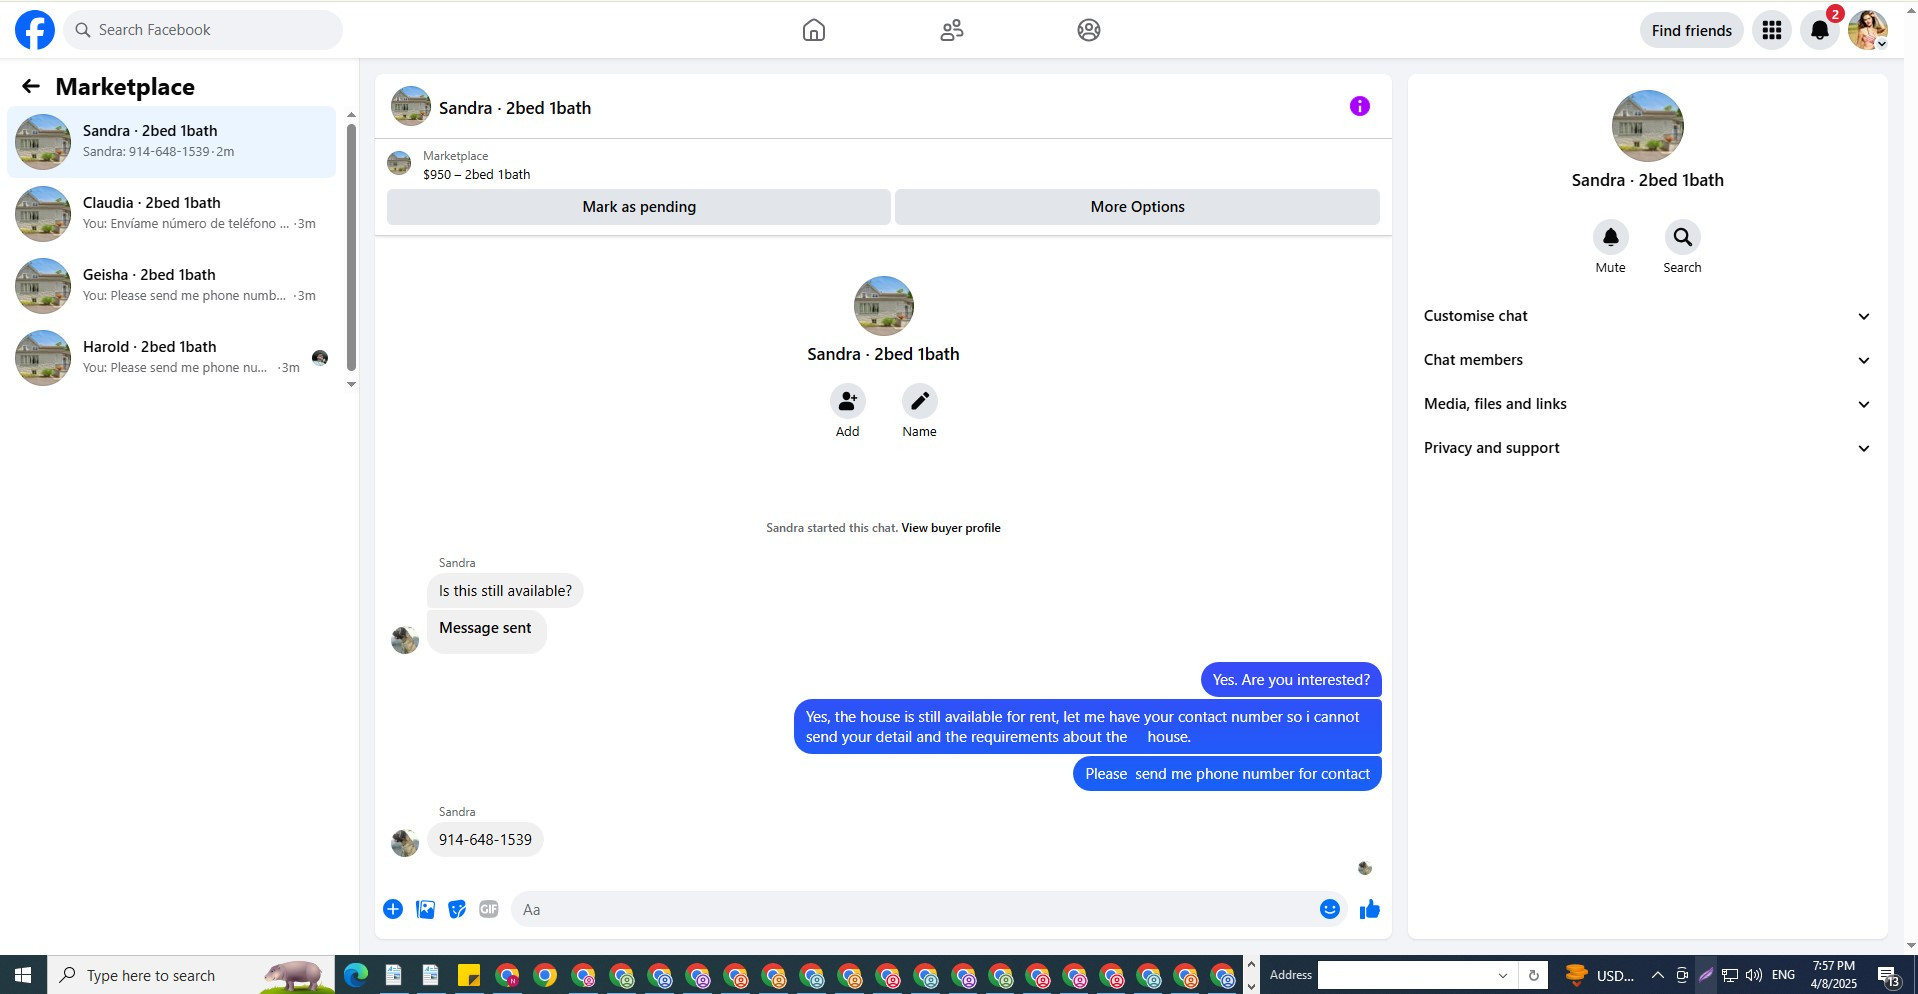Open Sticky Notes from taskbar
This screenshot has width=1918, height=994.
click(x=469, y=975)
